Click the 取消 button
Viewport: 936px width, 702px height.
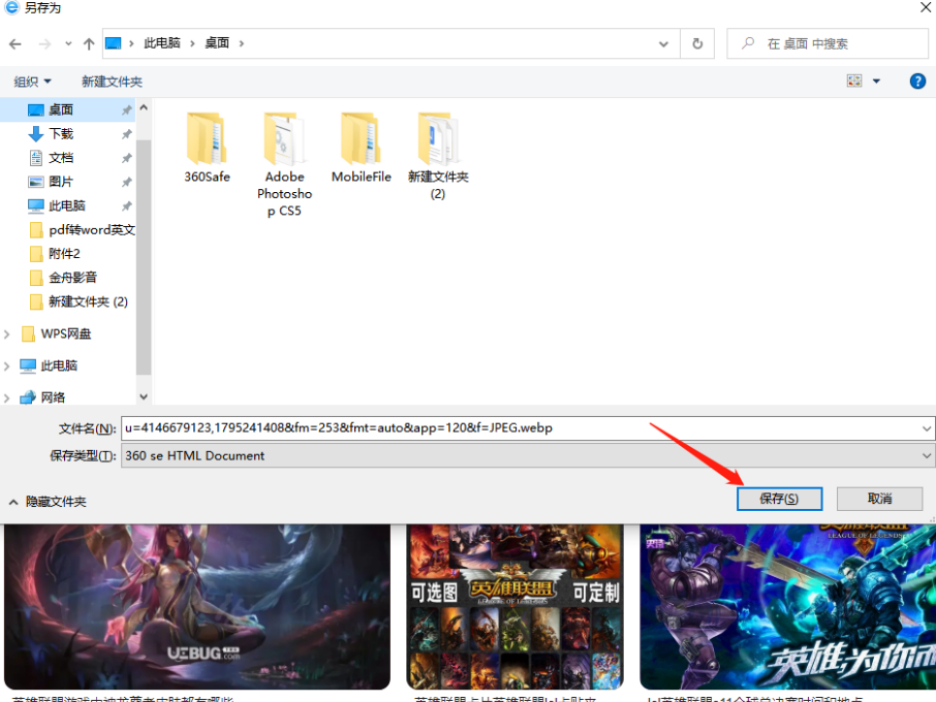pyautogui.click(x=879, y=498)
